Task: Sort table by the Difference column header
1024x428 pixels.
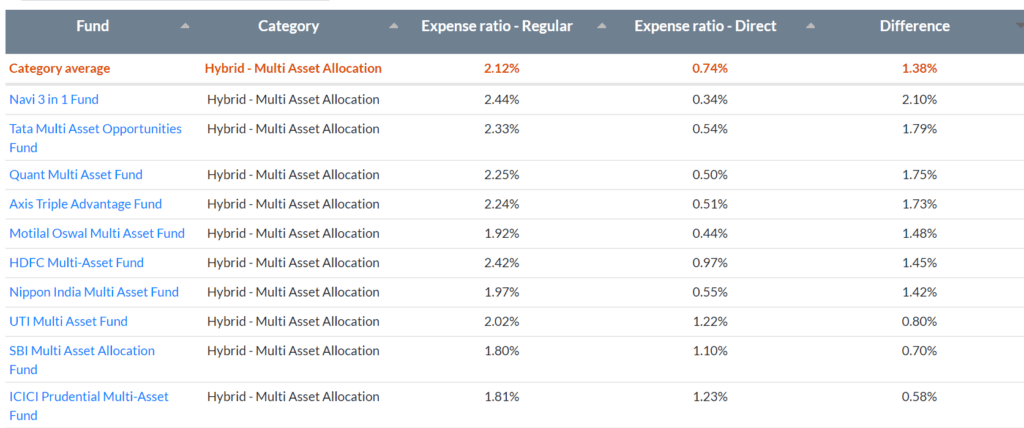Action: [x=914, y=27]
